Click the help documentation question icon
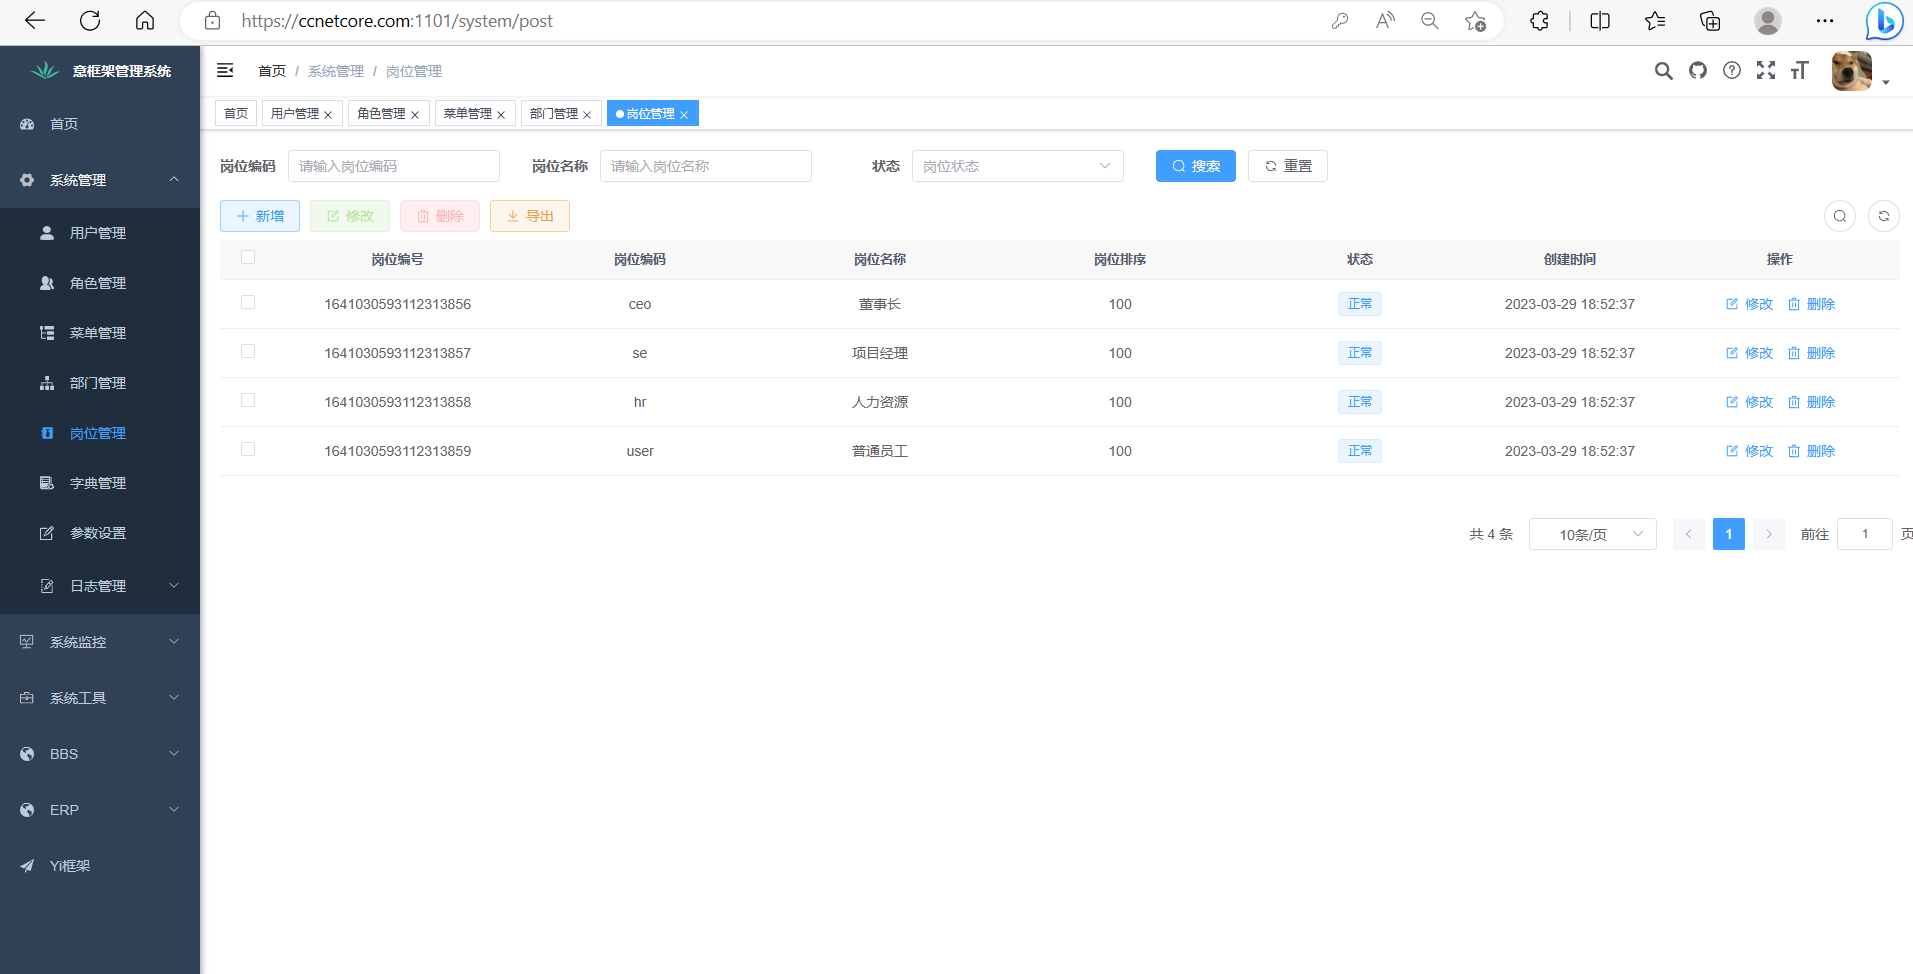The image size is (1913, 974). pos(1732,70)
